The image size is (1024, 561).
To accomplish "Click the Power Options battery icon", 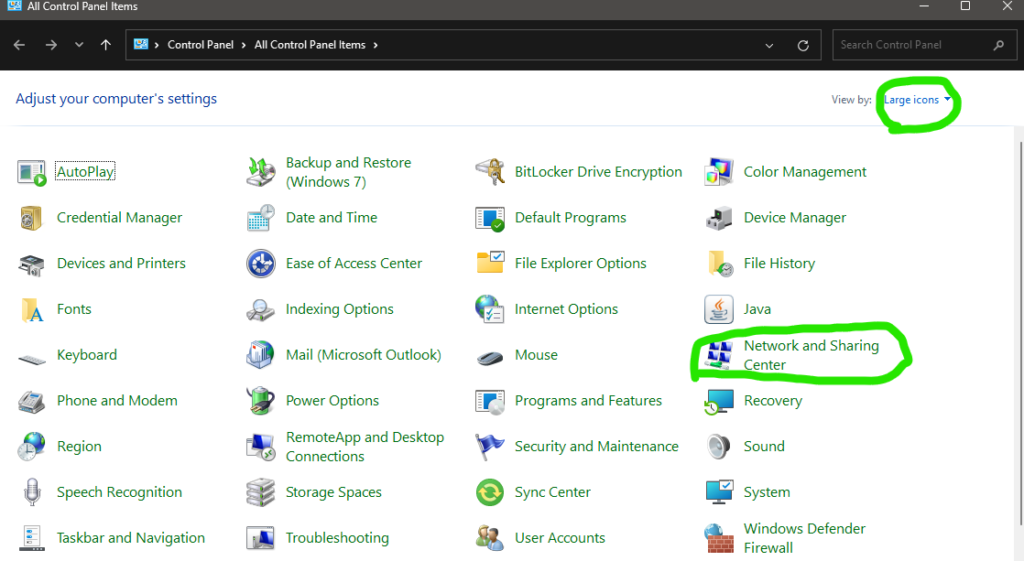I will tap(261, 401).
